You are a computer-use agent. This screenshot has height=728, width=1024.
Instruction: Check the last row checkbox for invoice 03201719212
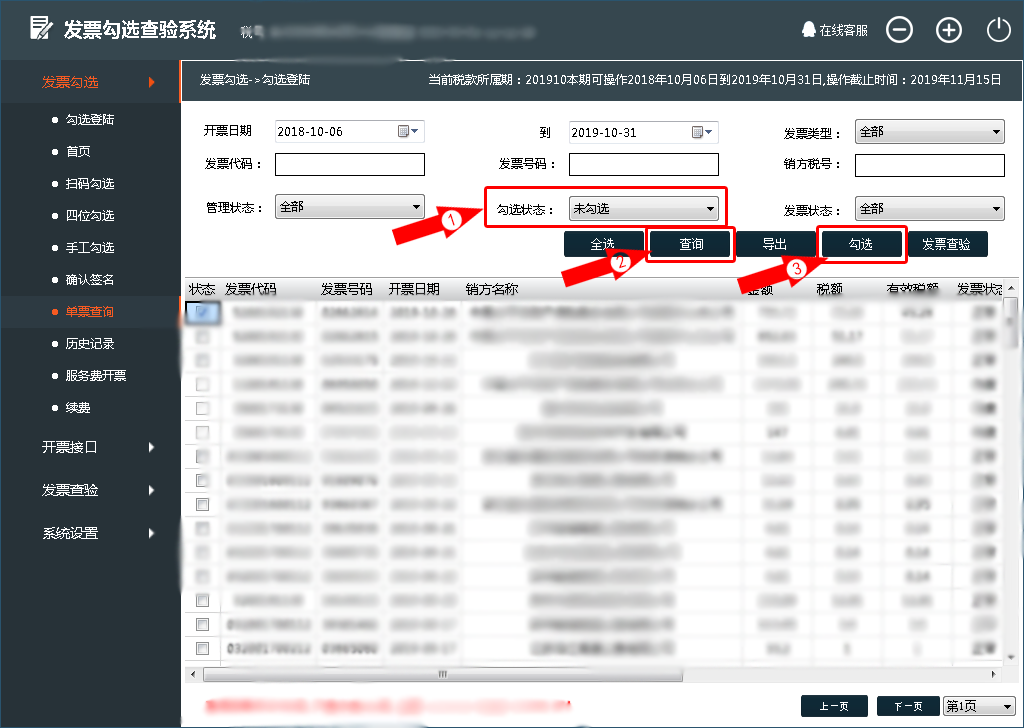click(202, 648)
